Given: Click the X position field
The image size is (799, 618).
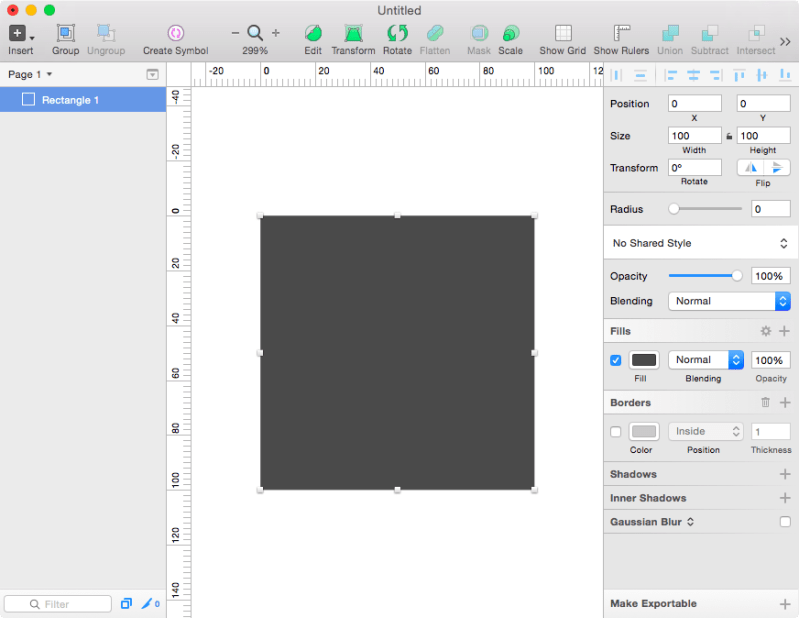Looking at the screenshot, I should (x=695, y=103).
